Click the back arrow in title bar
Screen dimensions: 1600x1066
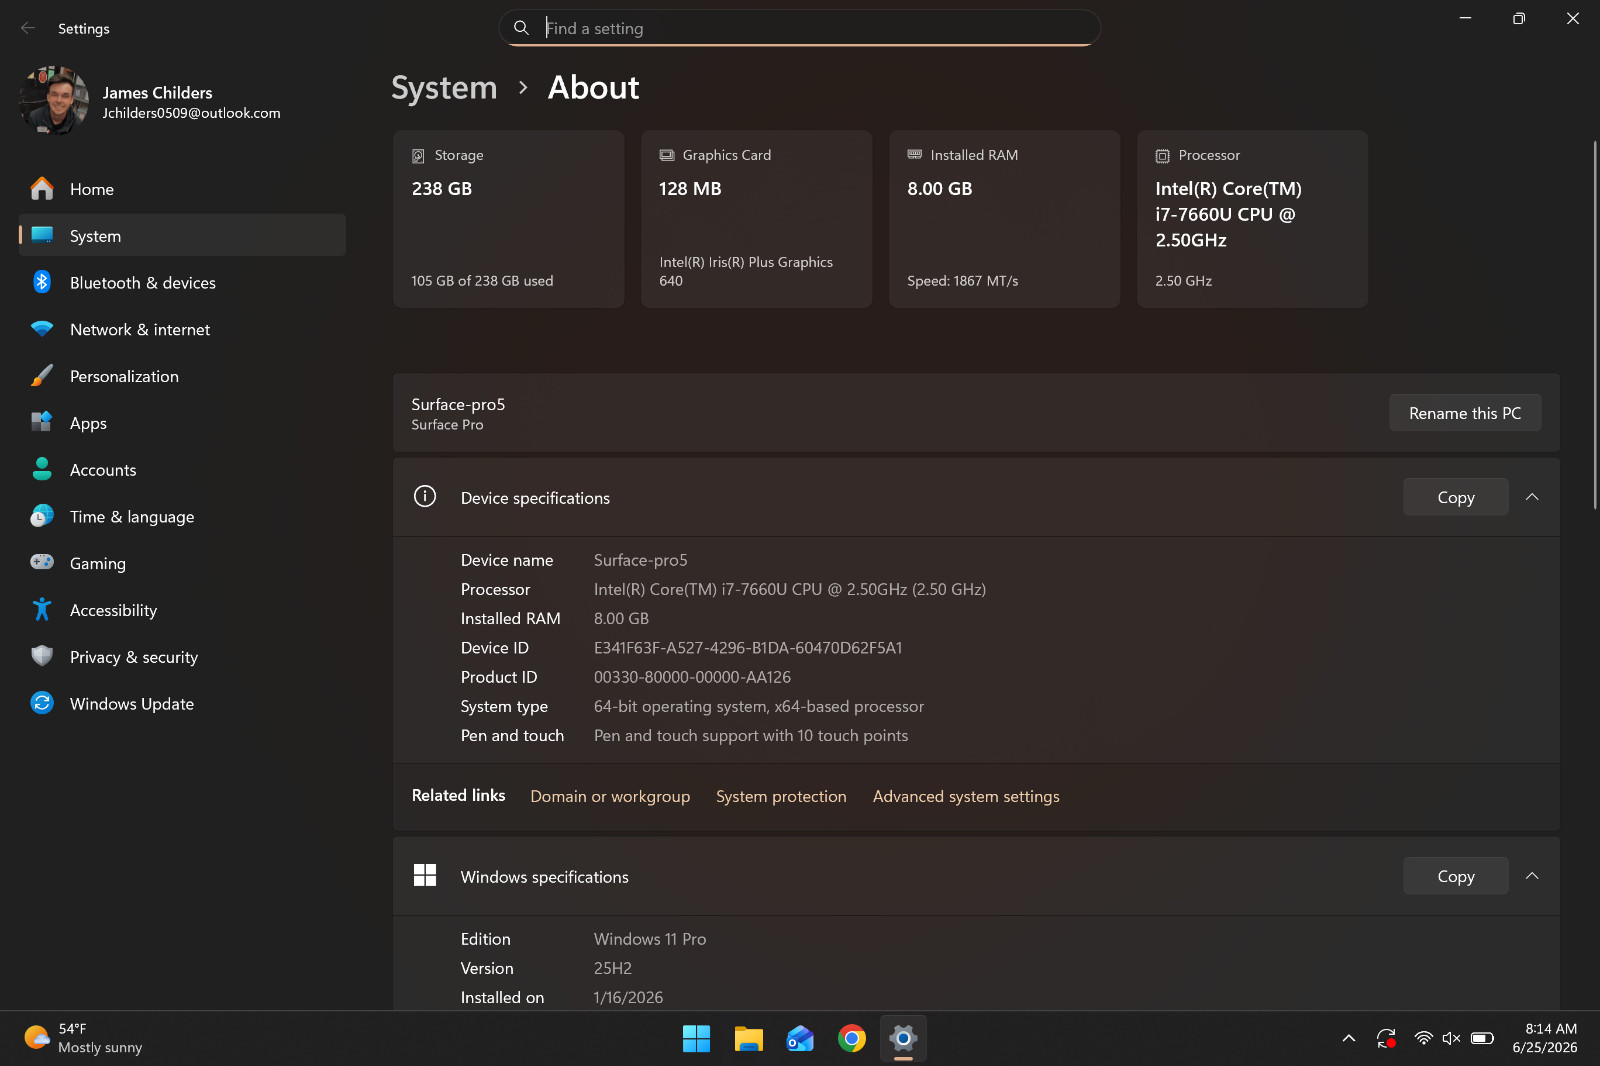28,28
